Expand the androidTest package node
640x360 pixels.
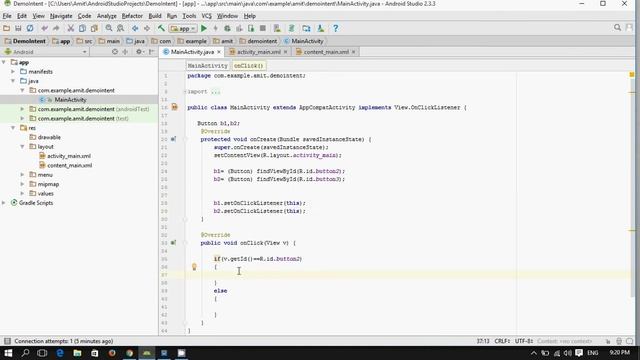tap(22, 109)
